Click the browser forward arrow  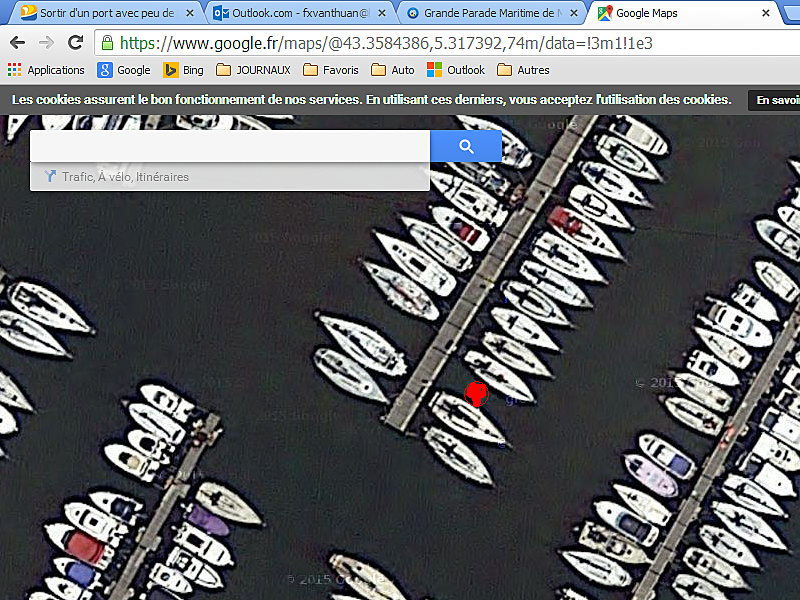coord(46,43)
